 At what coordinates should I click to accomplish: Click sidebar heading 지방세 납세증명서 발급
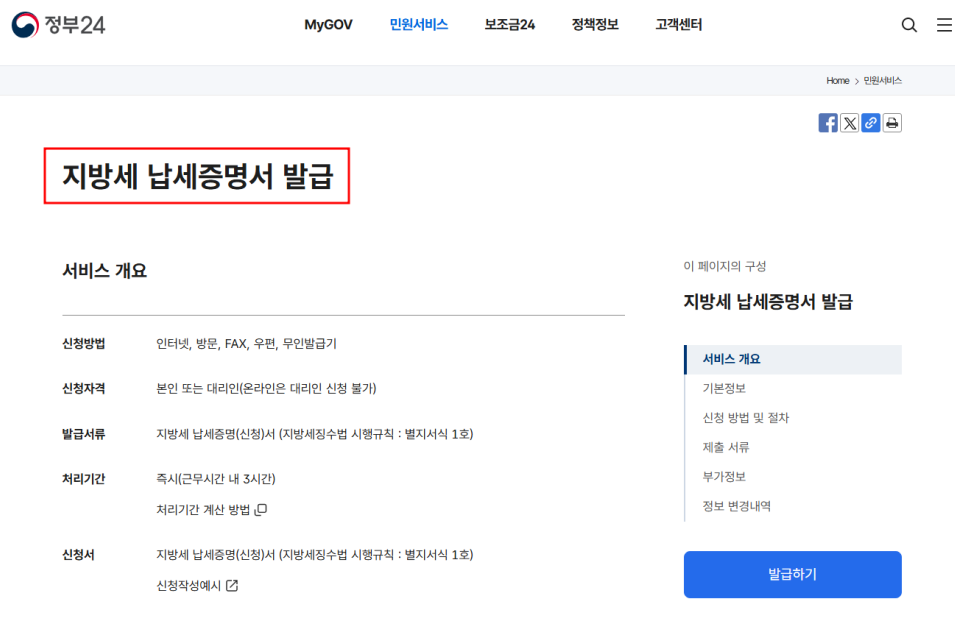click(x=768, y=301)
